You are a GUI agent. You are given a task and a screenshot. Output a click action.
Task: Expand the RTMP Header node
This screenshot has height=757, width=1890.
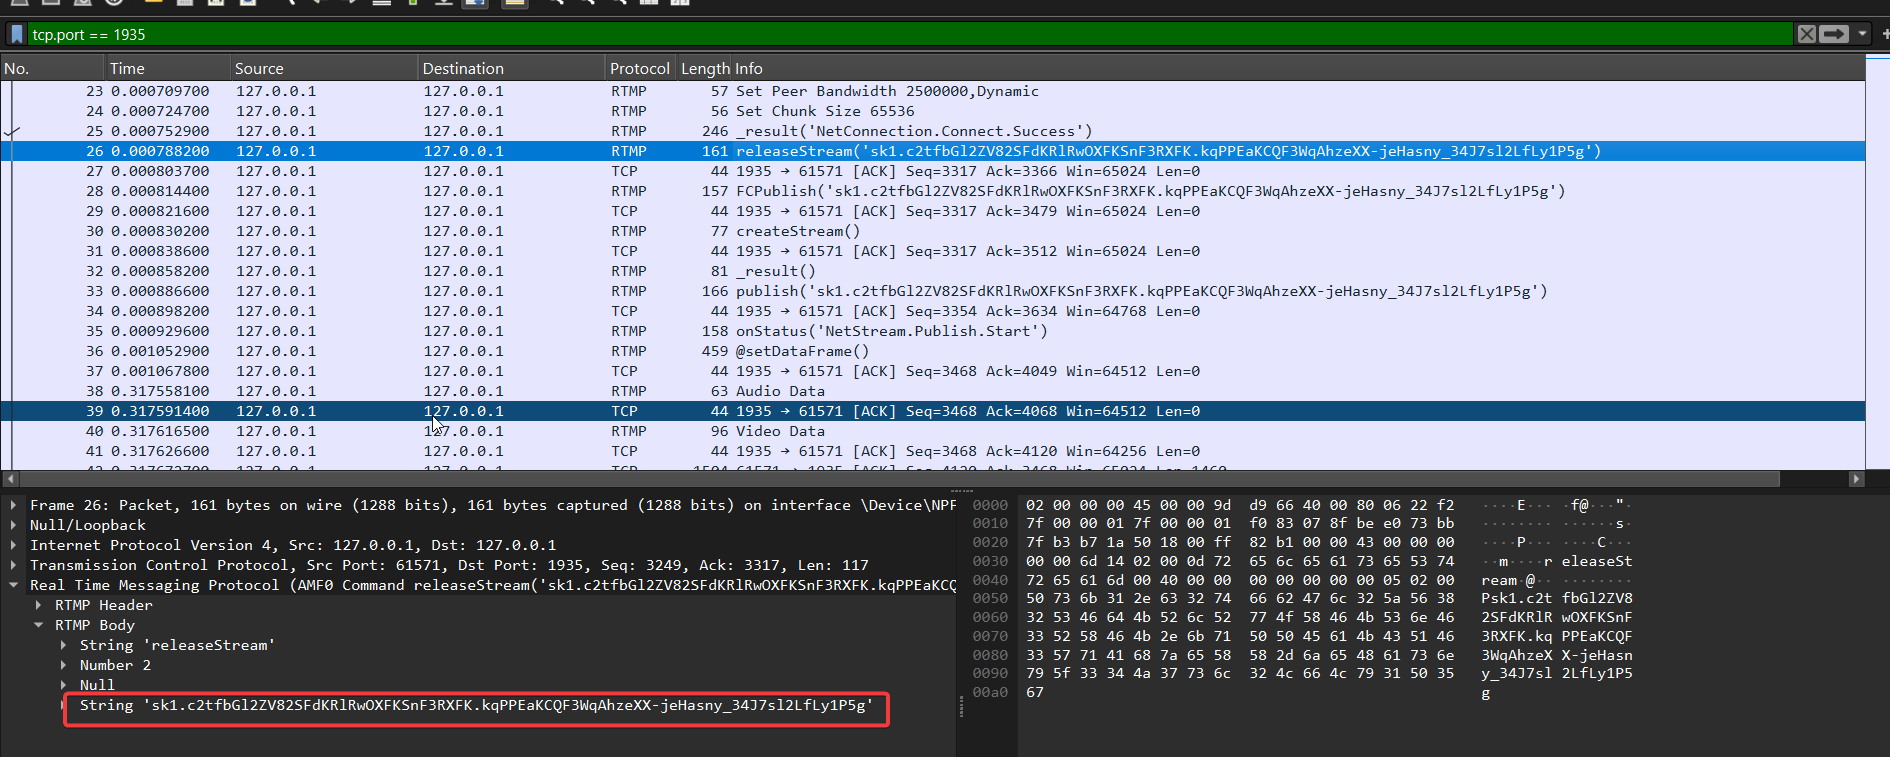(x=38, y=605)
